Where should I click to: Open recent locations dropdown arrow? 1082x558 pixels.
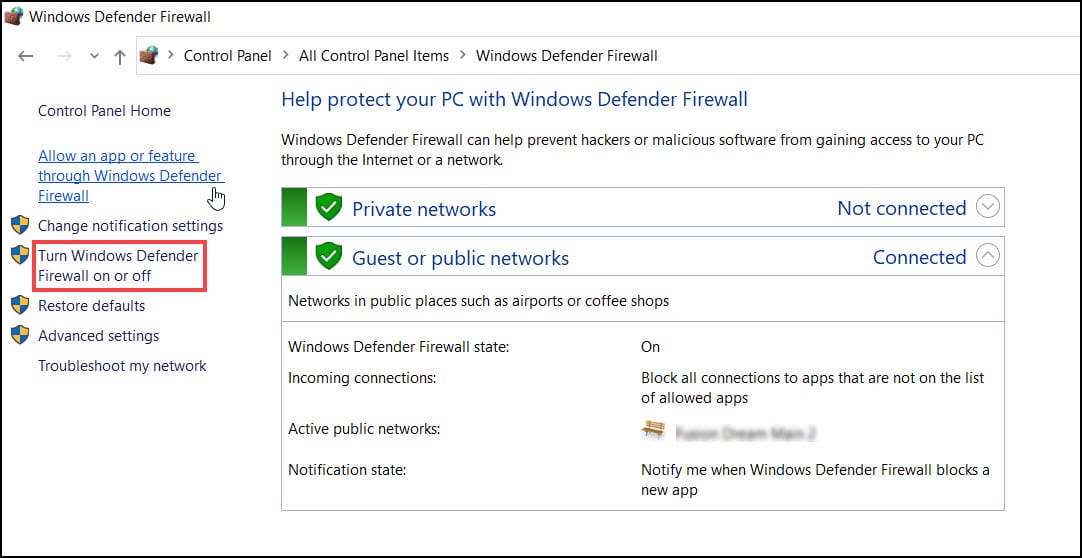point(95,57)
